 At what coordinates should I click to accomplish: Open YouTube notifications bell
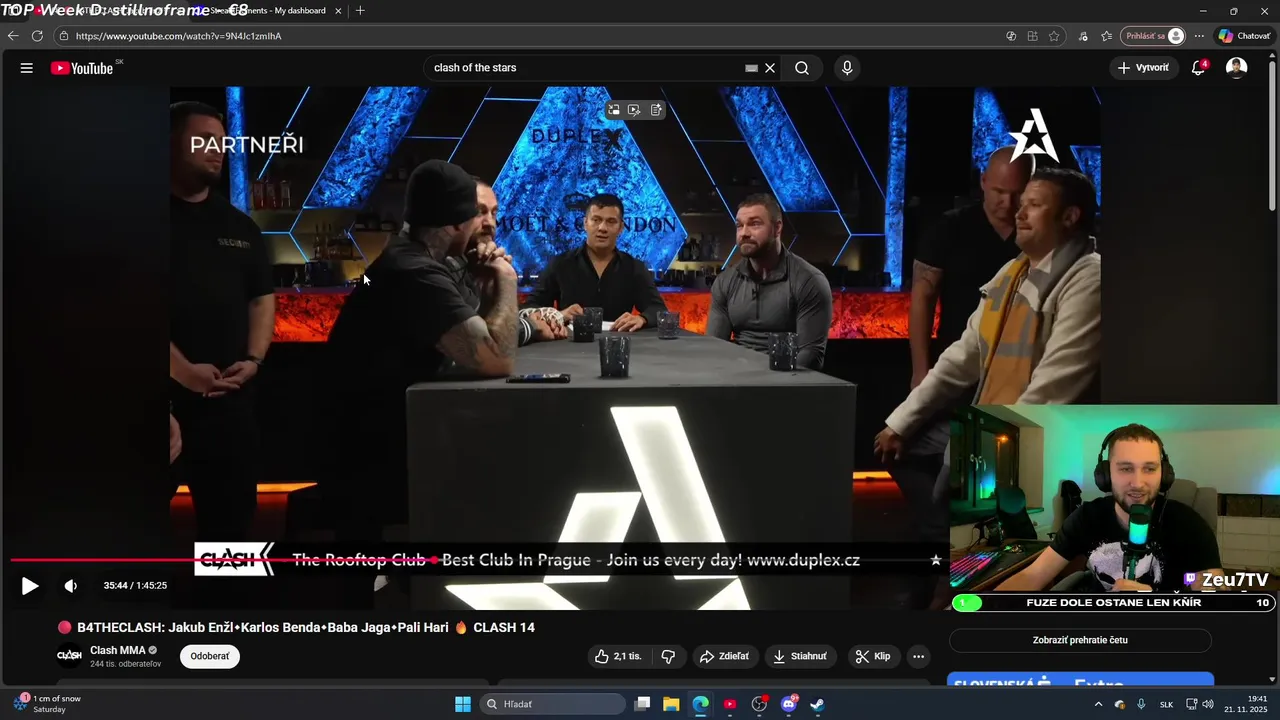click(x=1198, y=68)
